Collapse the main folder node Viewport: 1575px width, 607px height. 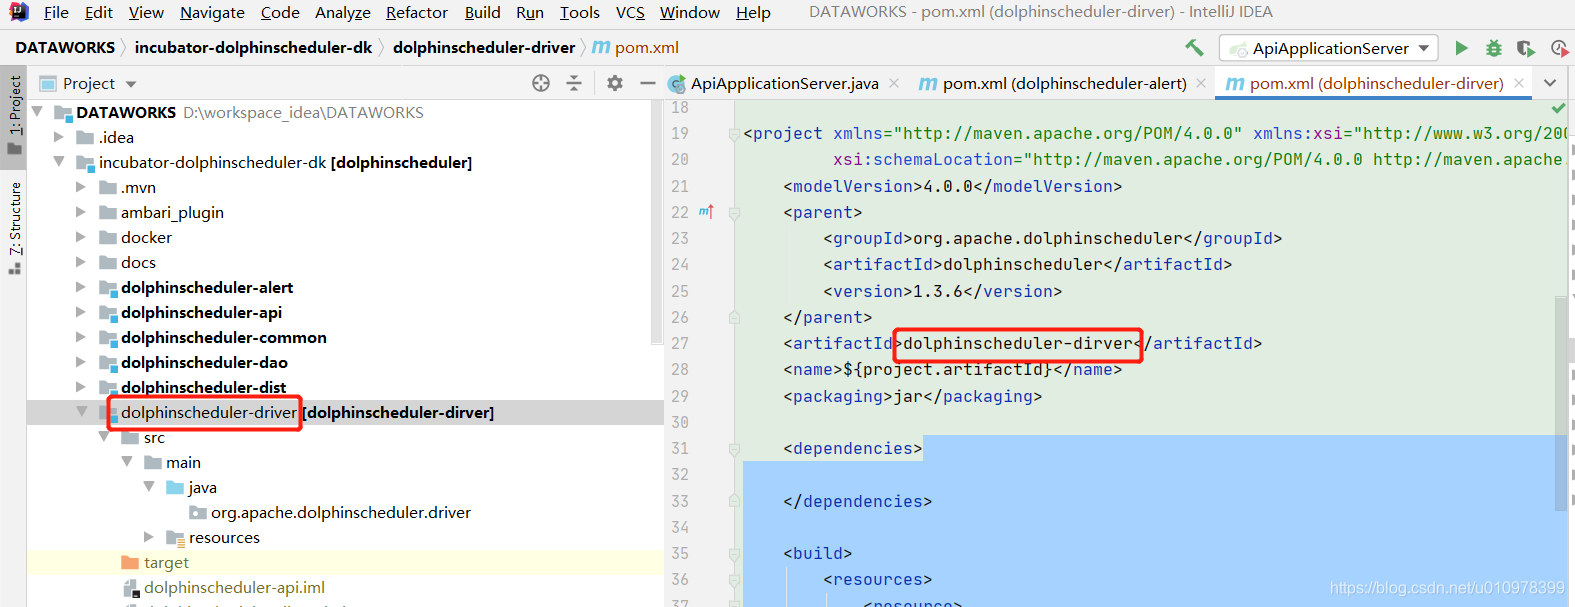[126, 462]
